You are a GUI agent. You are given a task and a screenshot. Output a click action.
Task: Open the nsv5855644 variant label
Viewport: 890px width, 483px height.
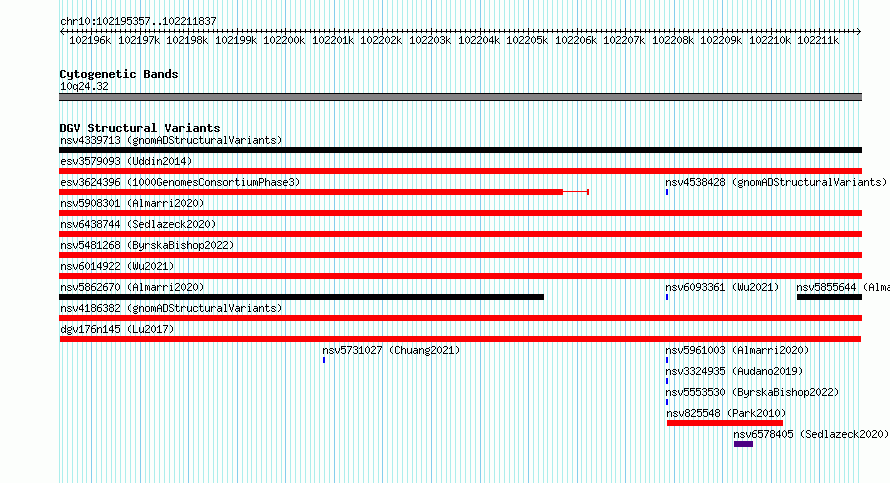click(843, 287)
